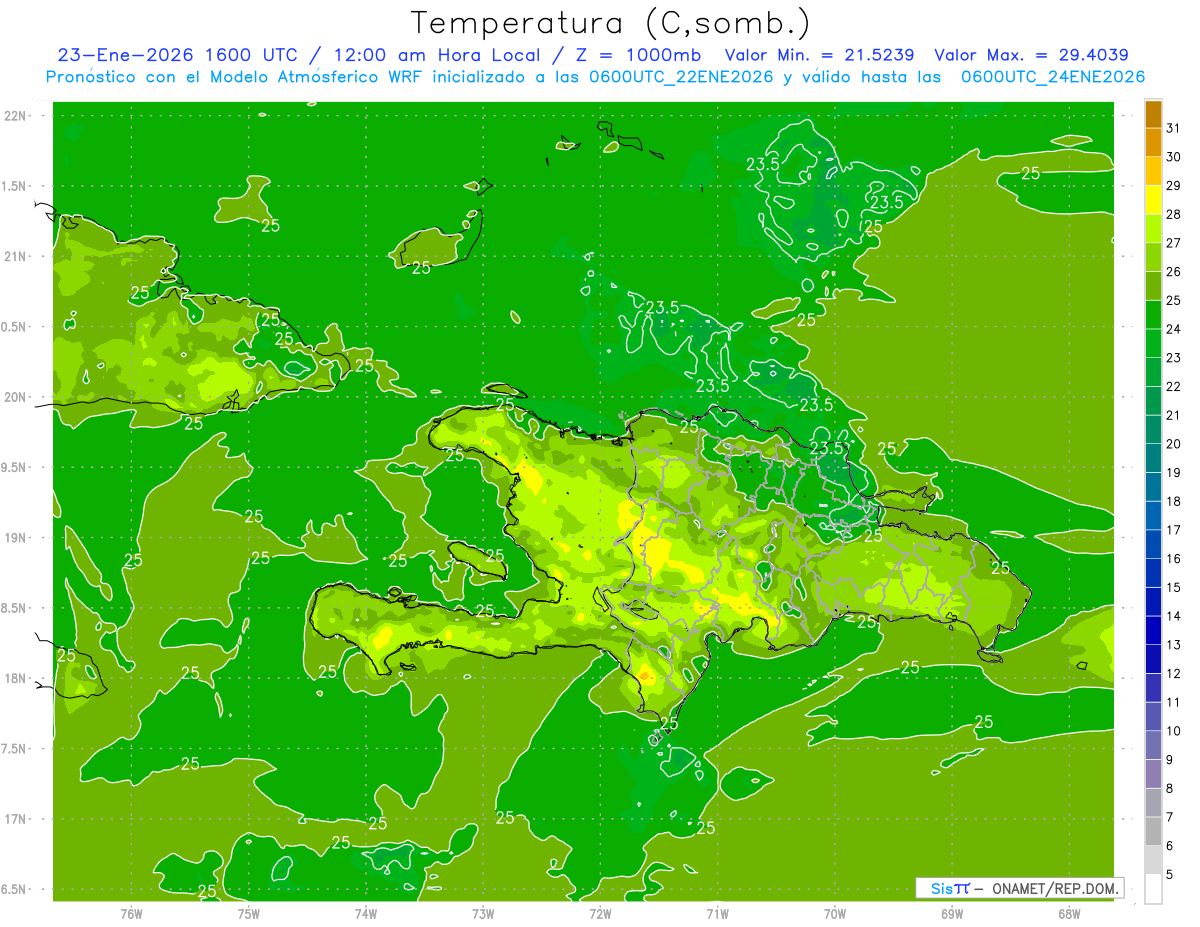Select the '0.5N' latitude axis label
Viewport: 1200px width, 927px height.
click(x=14, y=327)
